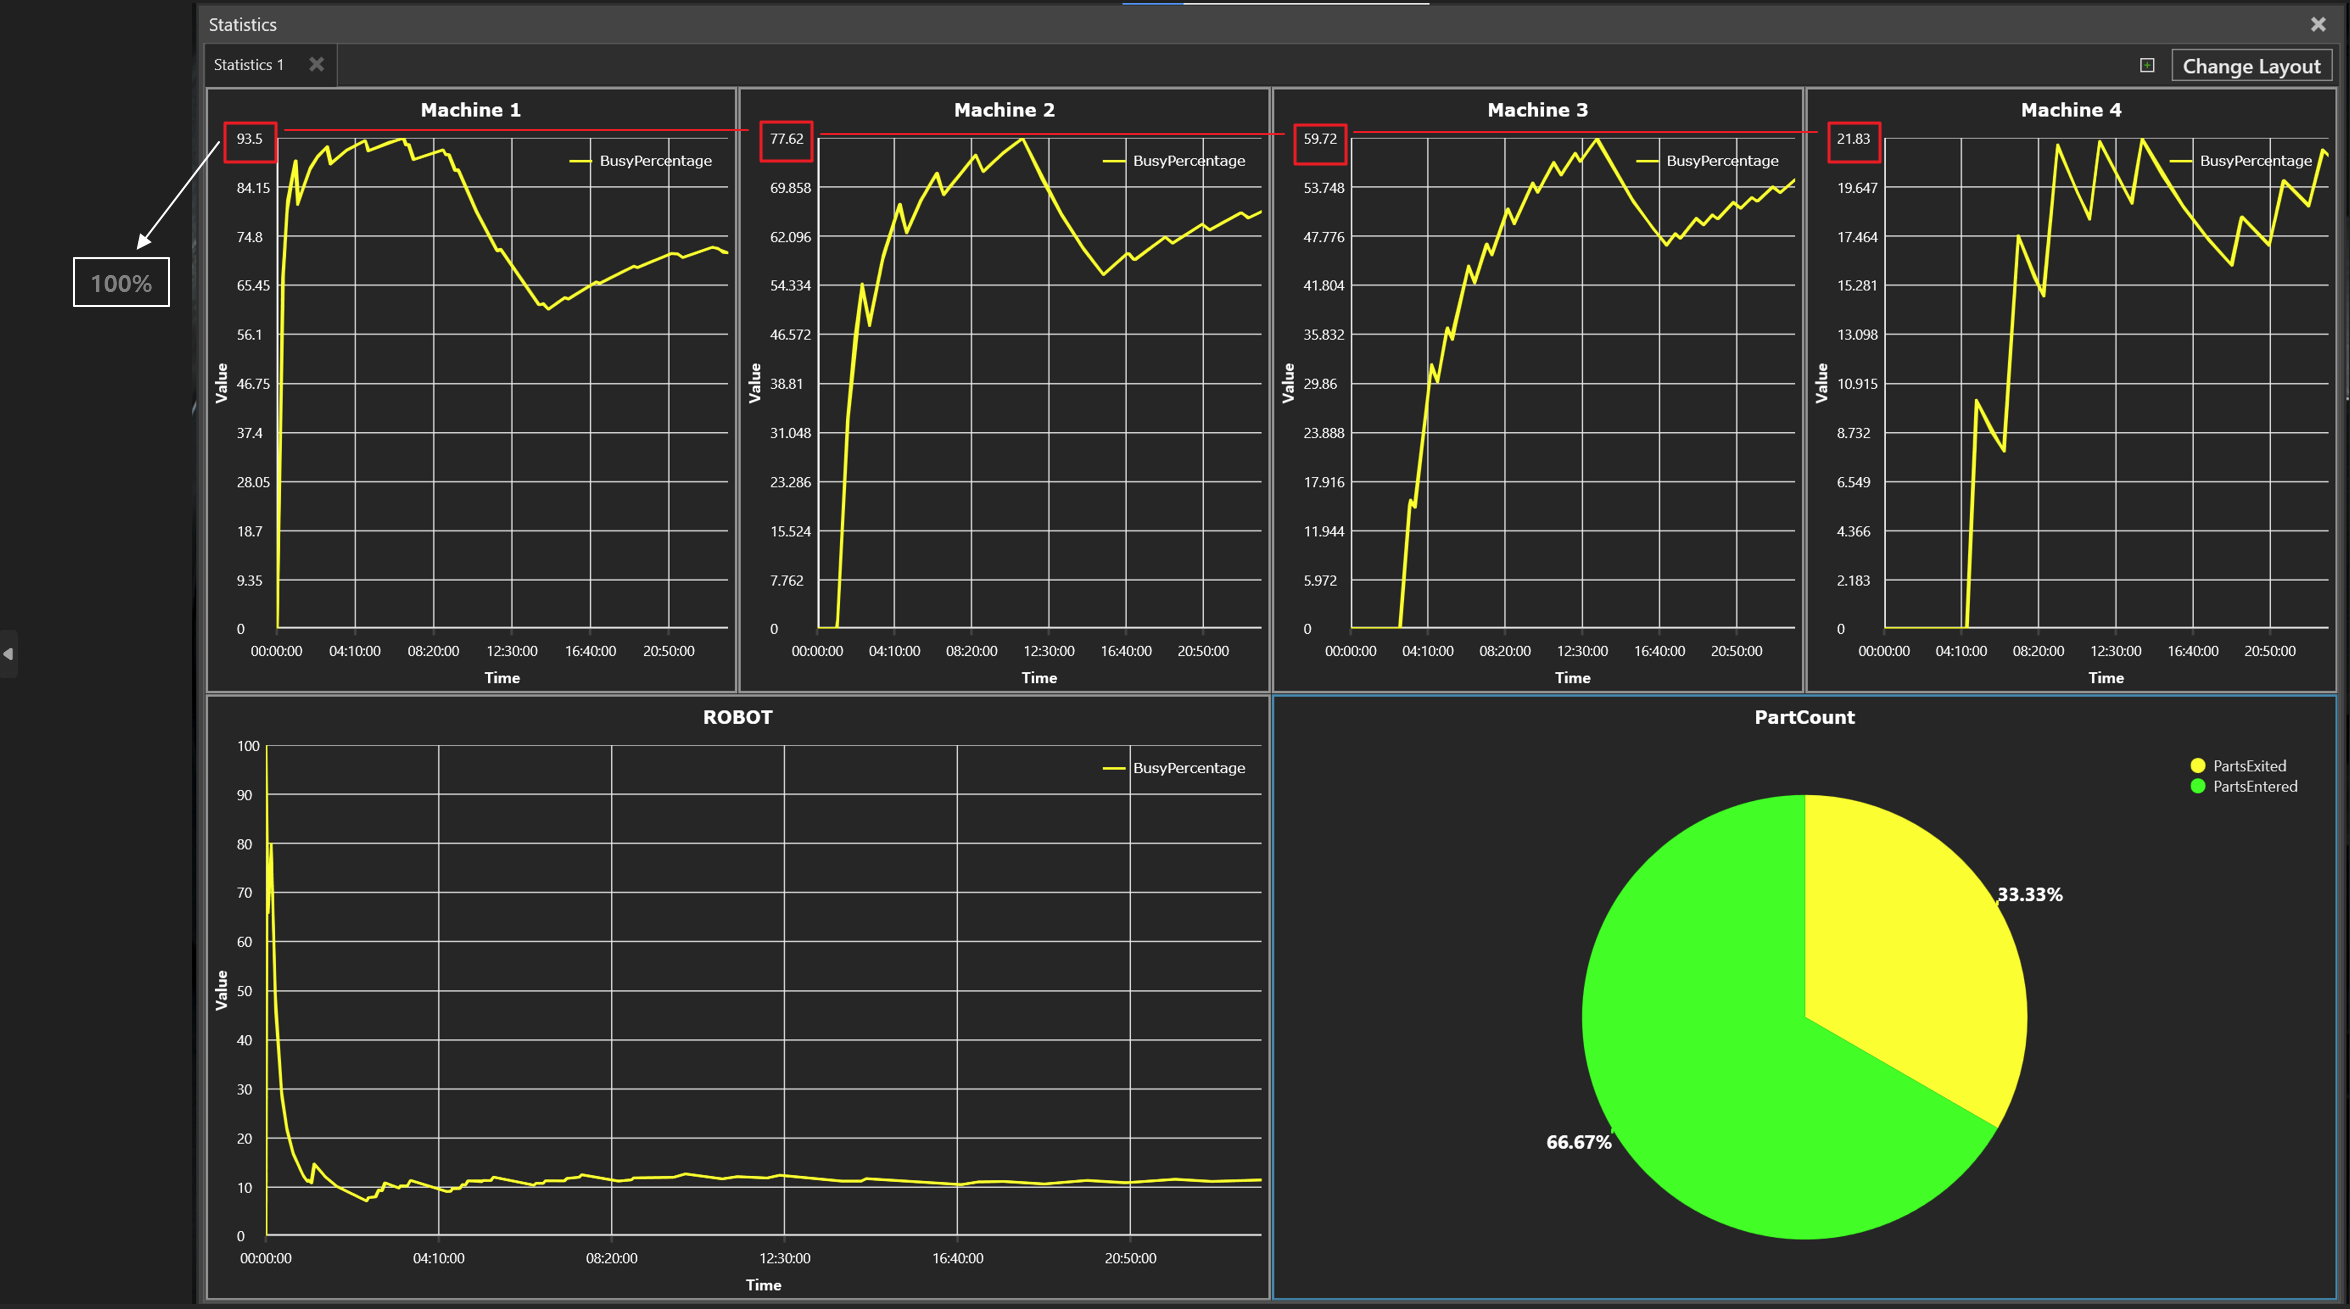Click the Machine 1 chart title
This screenshot has height=1309, width=2350.
tap(470, 110)
